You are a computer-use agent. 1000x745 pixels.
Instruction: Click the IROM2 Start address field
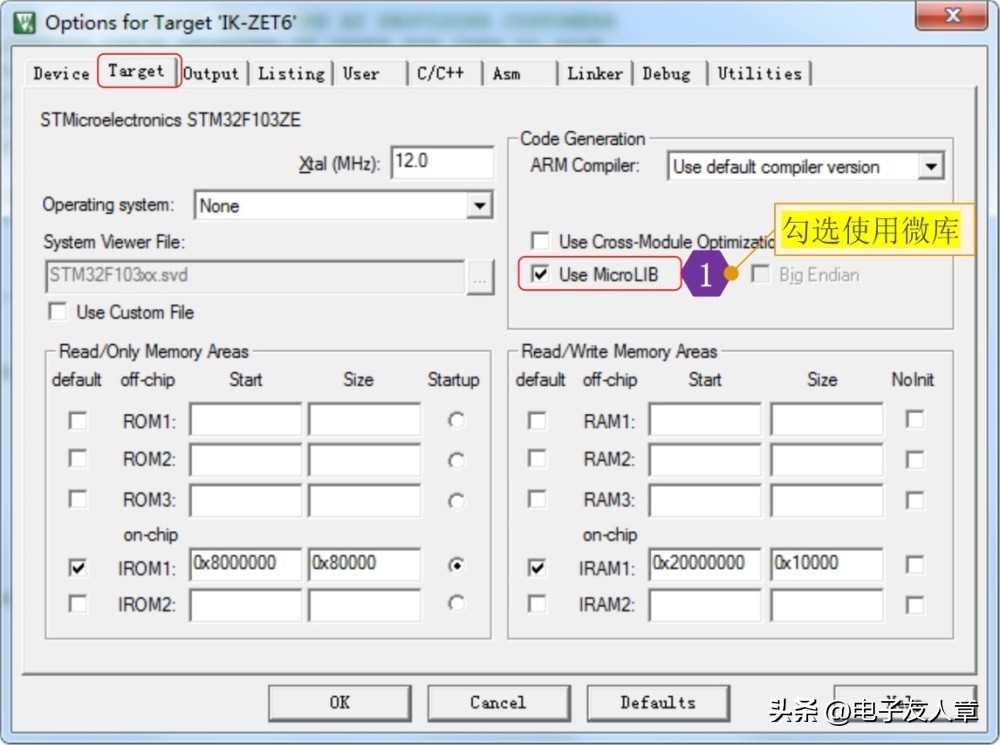(246, 605)
